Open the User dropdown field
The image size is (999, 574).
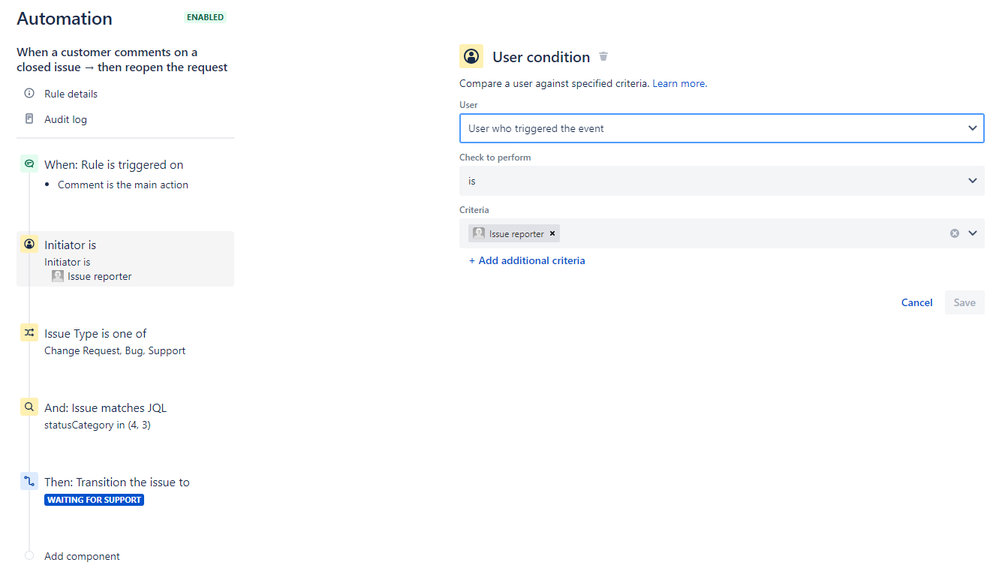pyautogui.click(x=722, y=129)
